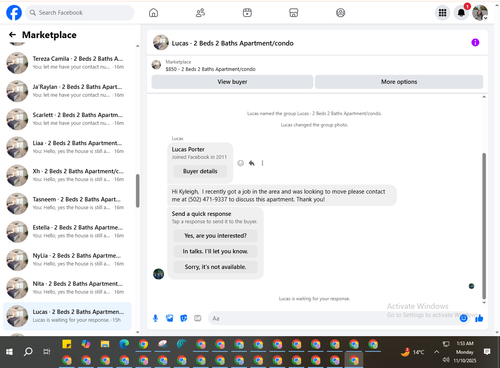This screenshot has height=368, width=500.
Task: Click the conversation list scrollbar
Action: [x=138, y=191]
